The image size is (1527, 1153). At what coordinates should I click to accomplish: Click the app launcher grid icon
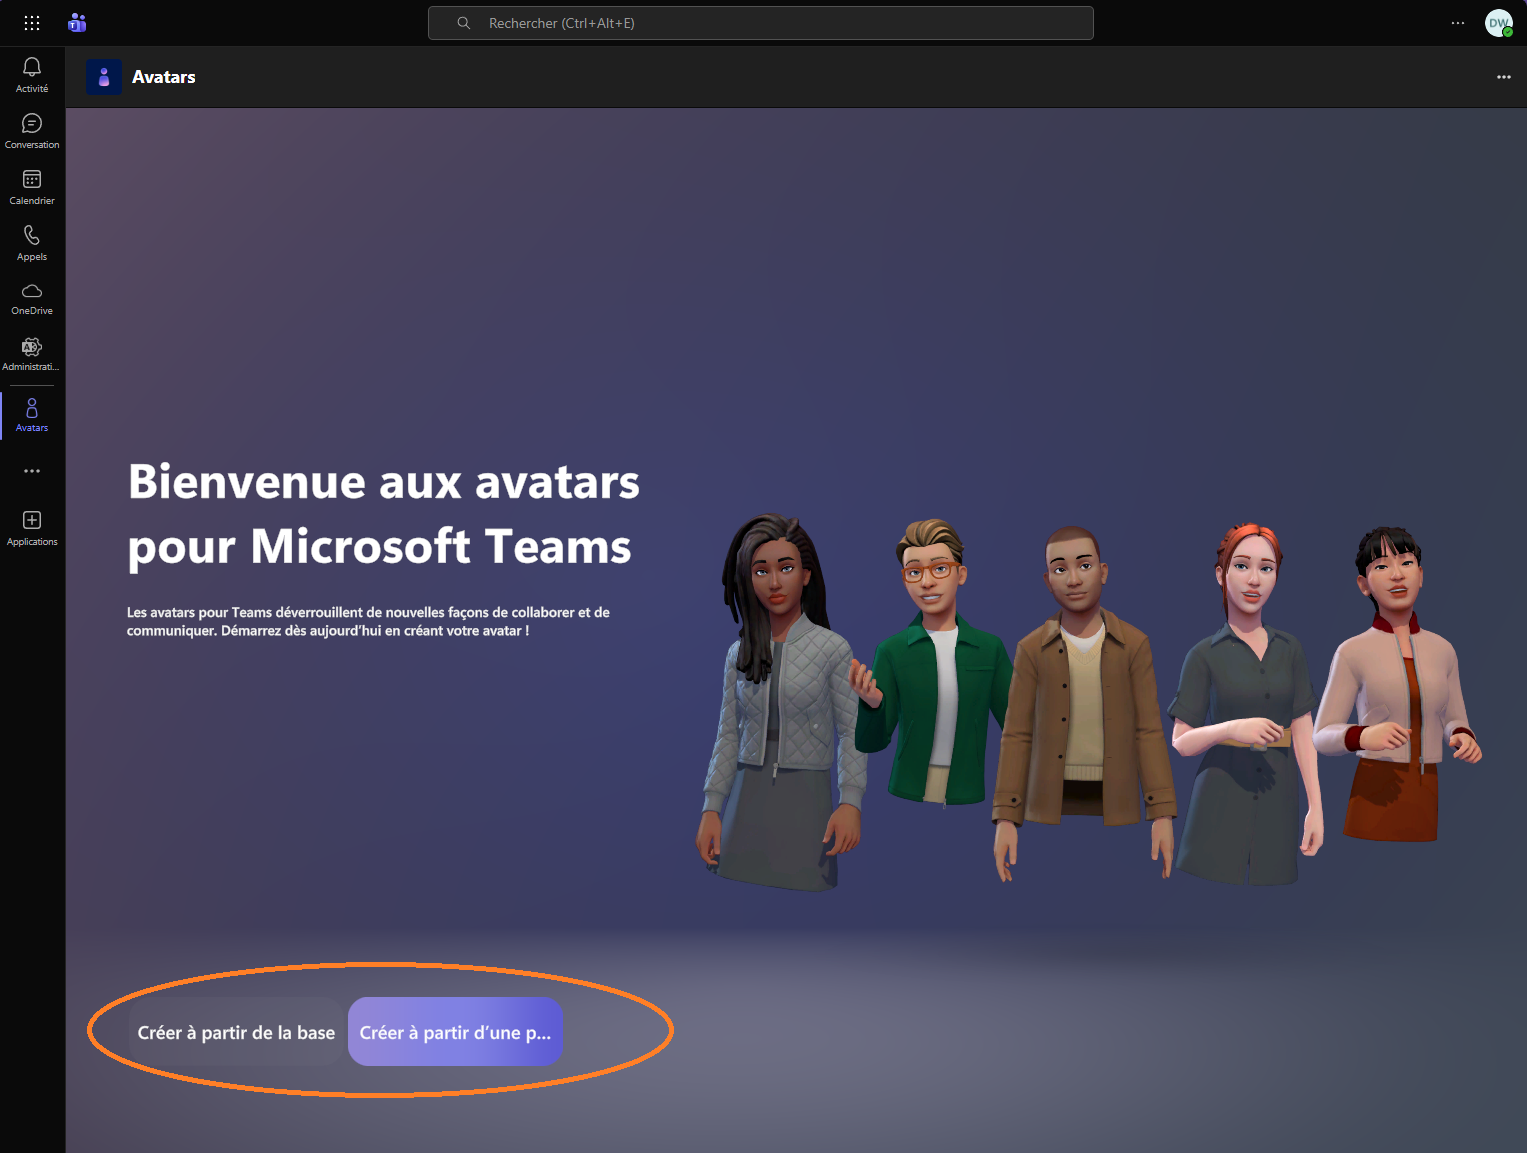(31, 22)
